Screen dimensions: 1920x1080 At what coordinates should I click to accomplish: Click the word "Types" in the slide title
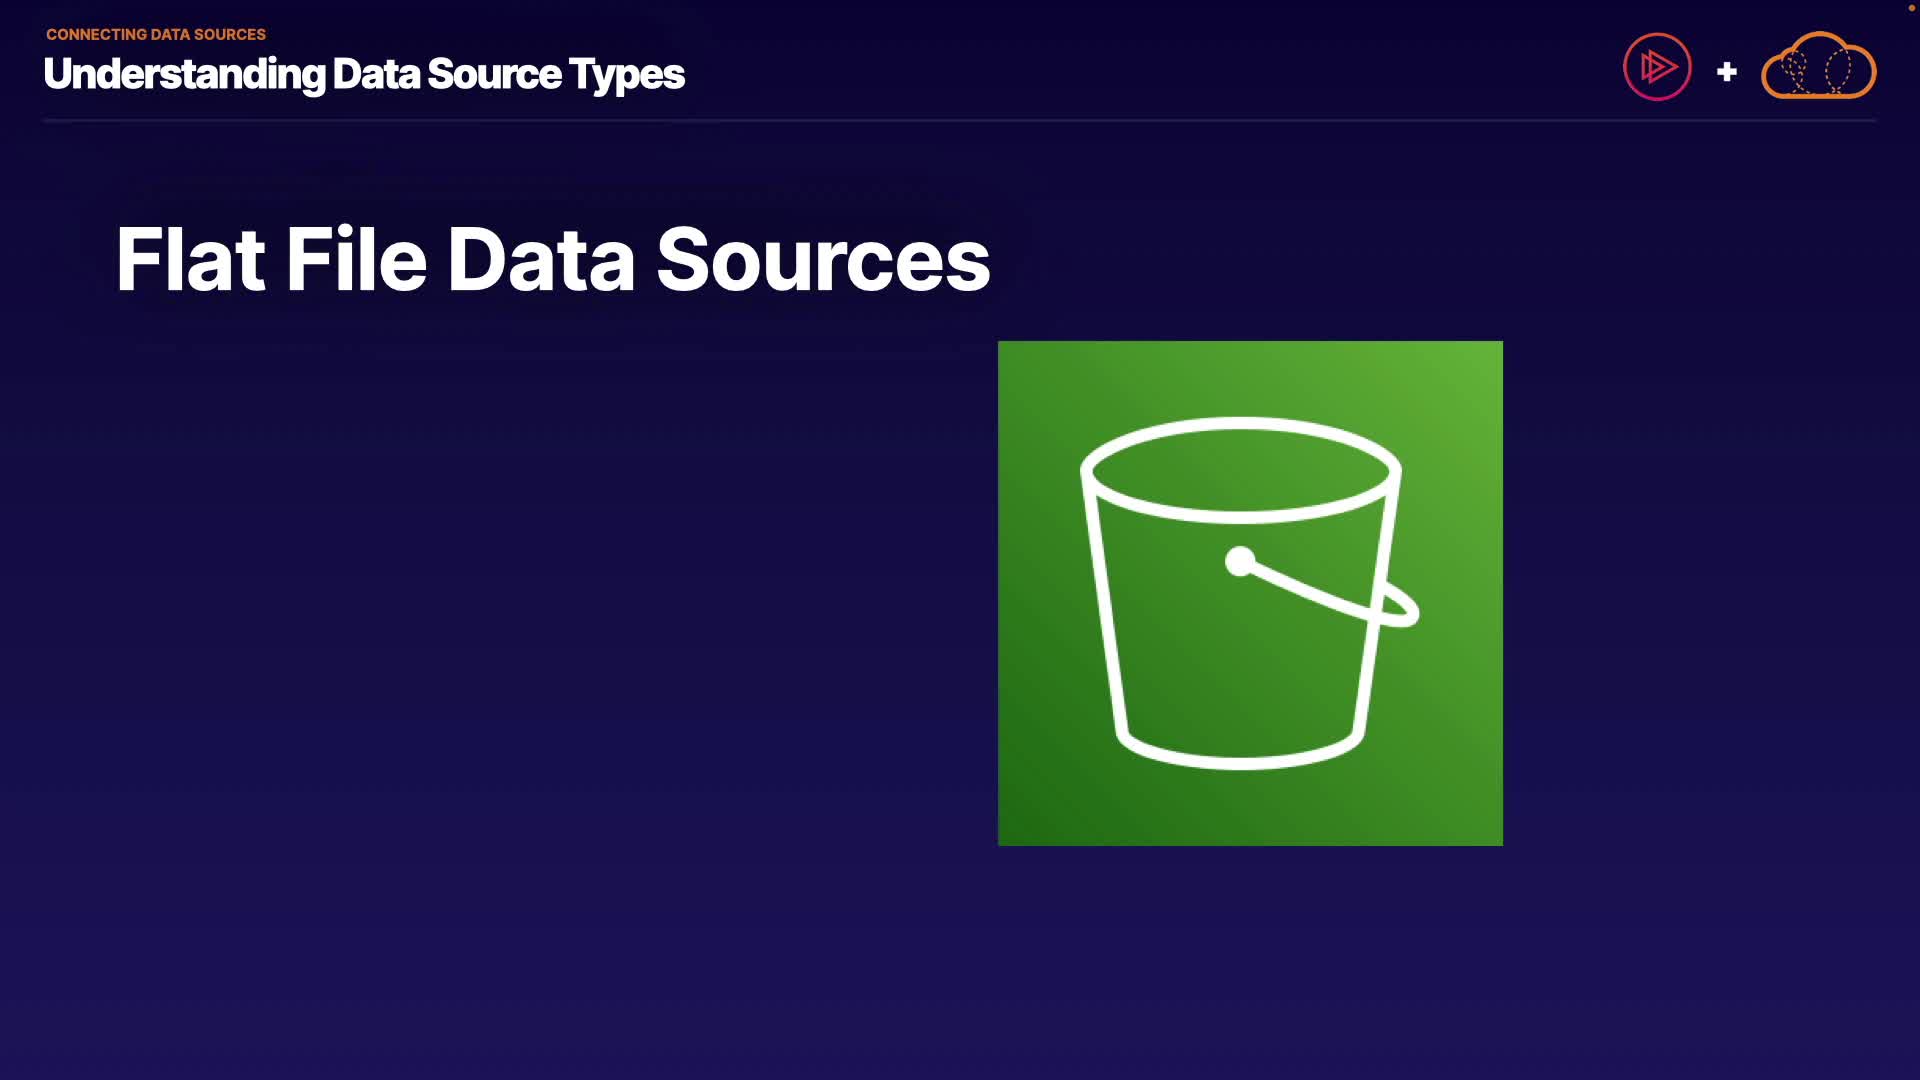click(627, 74)
